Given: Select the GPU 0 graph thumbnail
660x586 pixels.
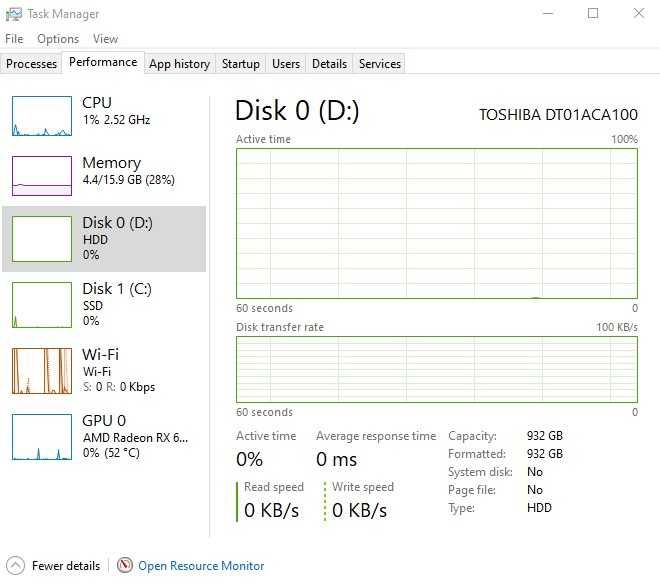Looking at the screenshot, I should 42,436.
